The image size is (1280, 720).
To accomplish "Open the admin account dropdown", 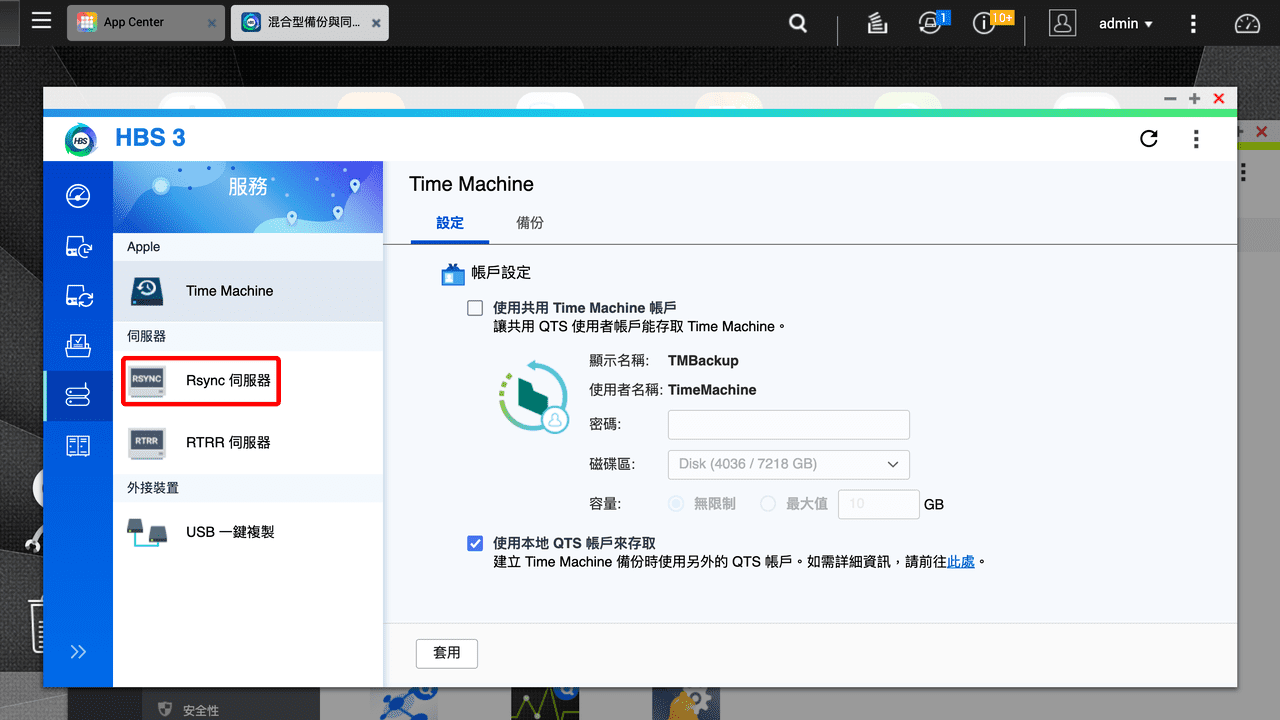I will [1126, 22].
